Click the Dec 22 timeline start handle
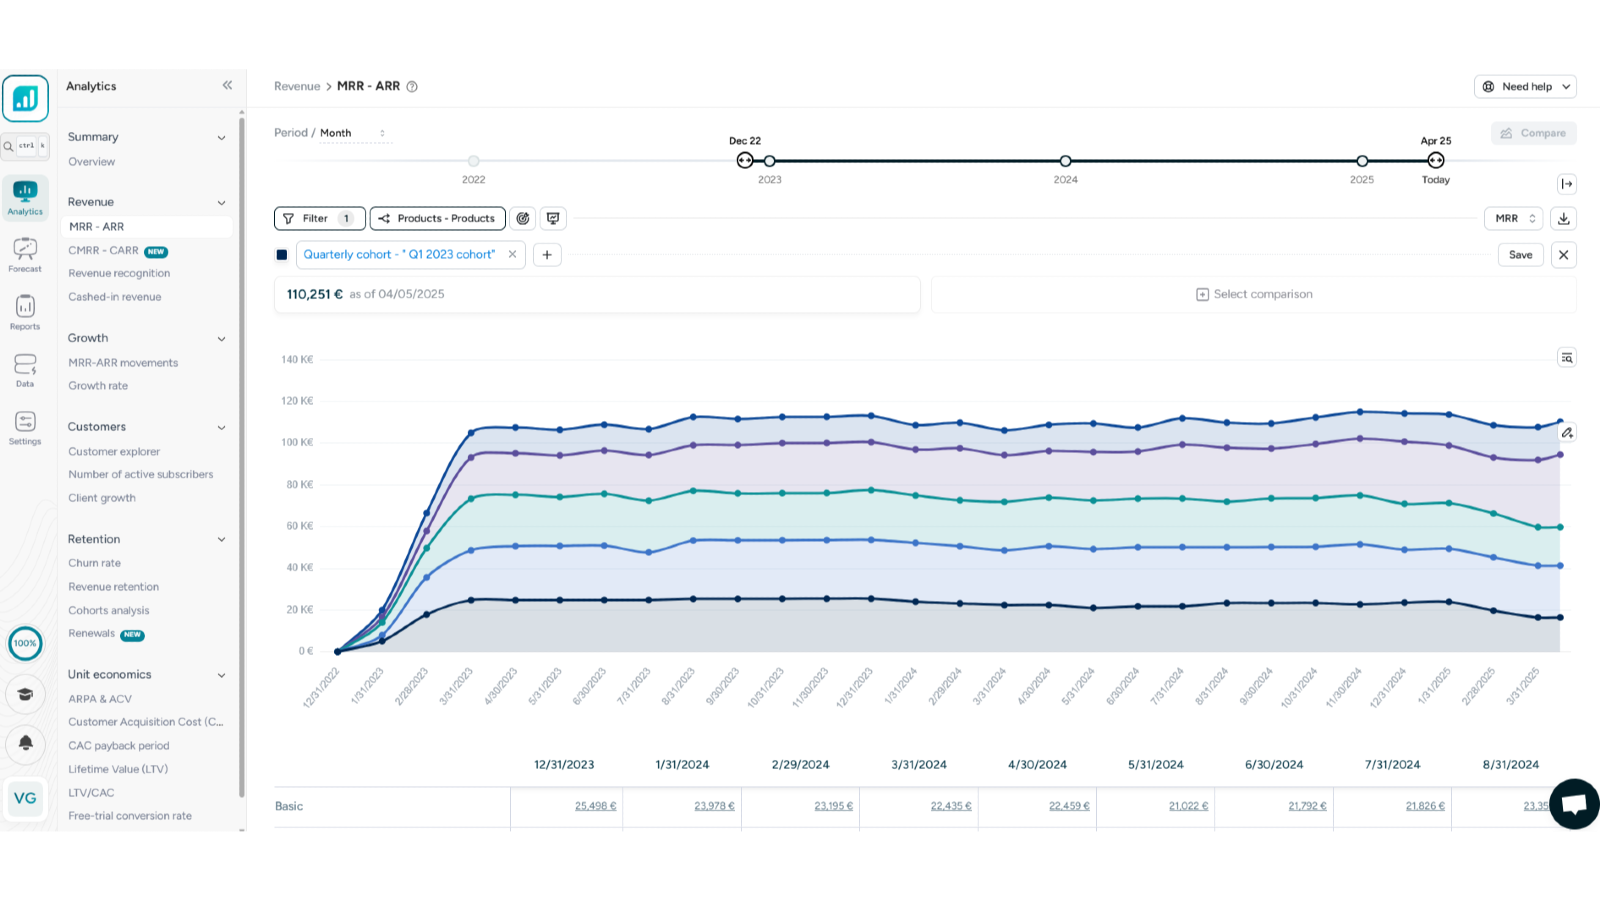Screen dimensions: 1600x900 [745, 161]
